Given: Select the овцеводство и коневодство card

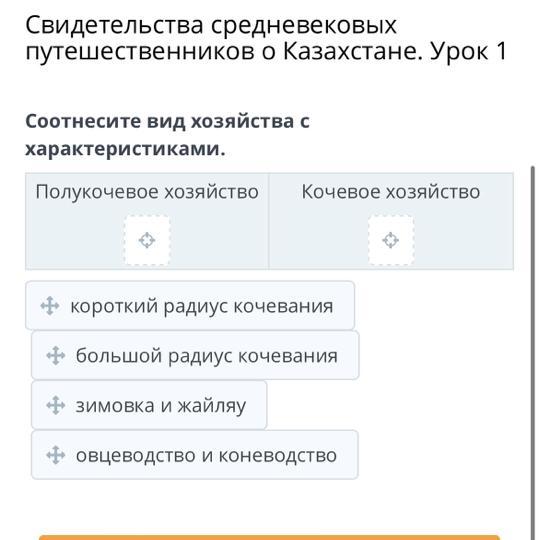Looking at the screenshot, I should (195, 455).
